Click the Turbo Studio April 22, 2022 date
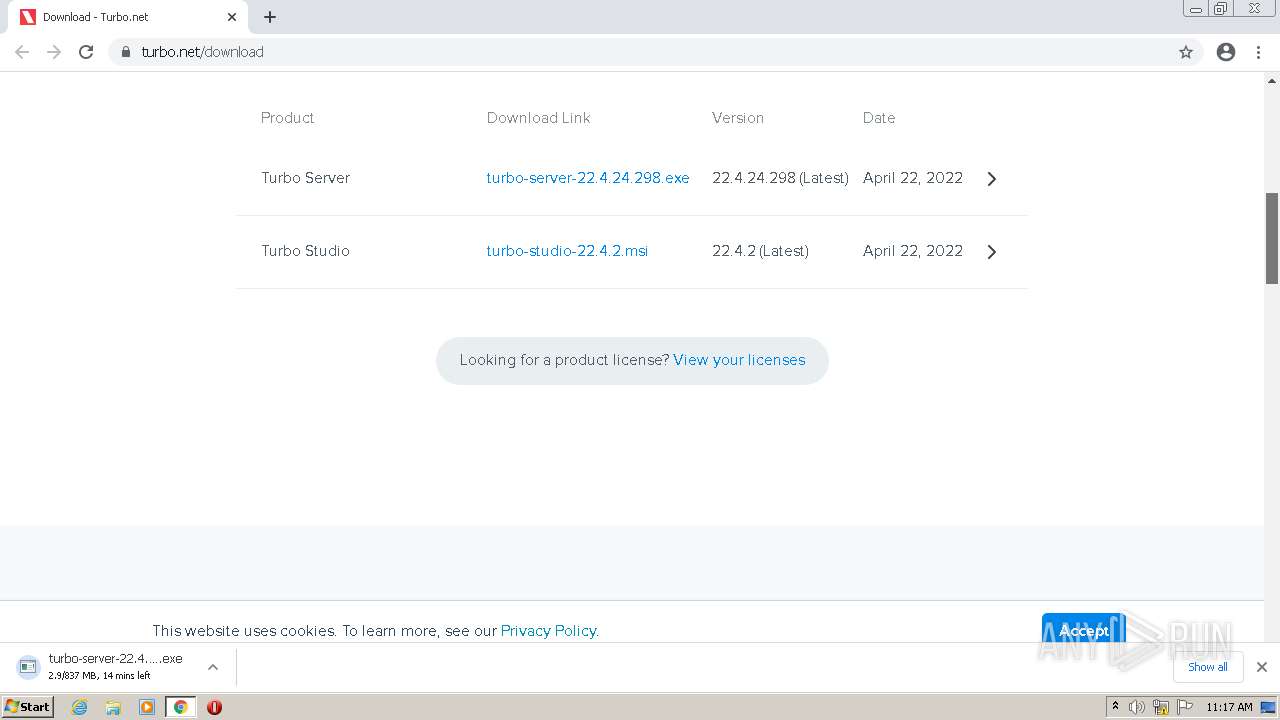The height and width of the screenshot is (720, 1280). coord(913,251)
